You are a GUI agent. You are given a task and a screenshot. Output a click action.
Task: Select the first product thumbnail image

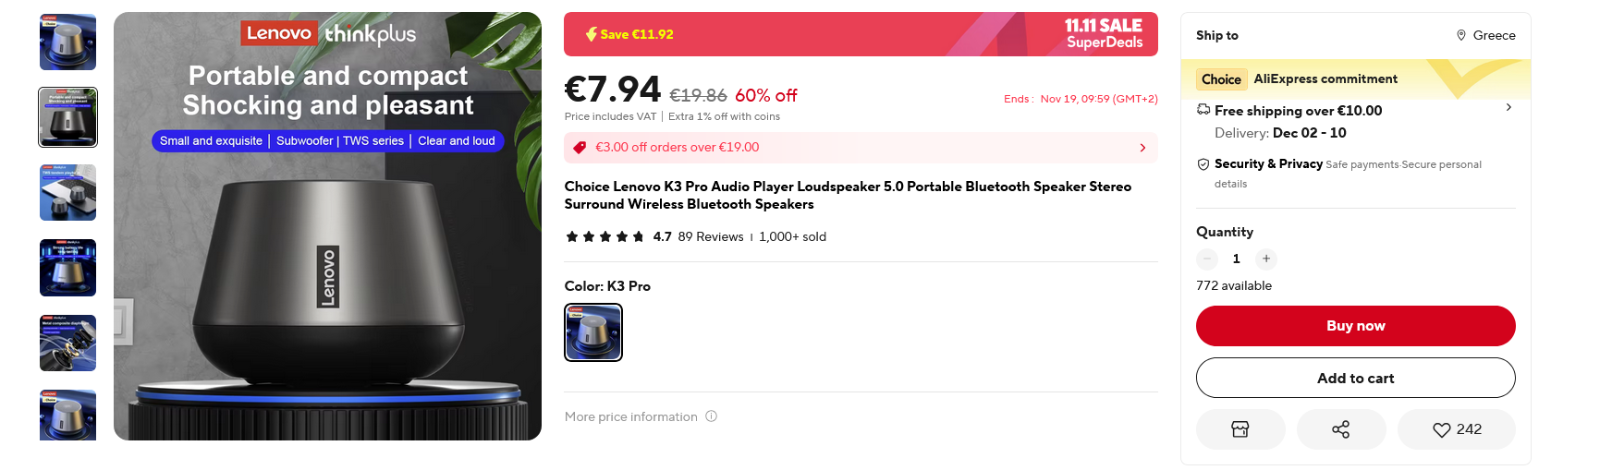click(68, 42)
